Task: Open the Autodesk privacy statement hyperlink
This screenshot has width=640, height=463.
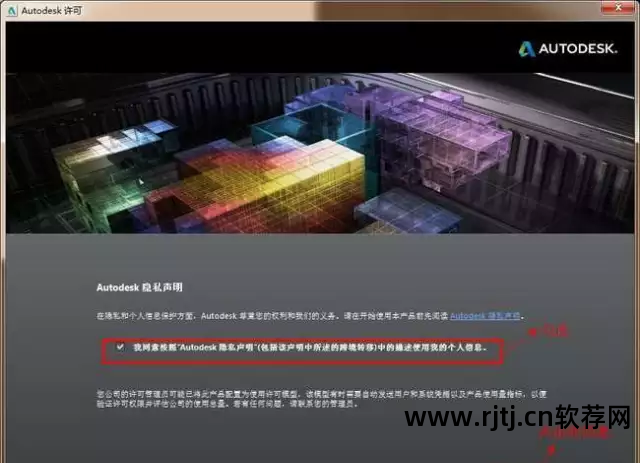Action: 485,316
